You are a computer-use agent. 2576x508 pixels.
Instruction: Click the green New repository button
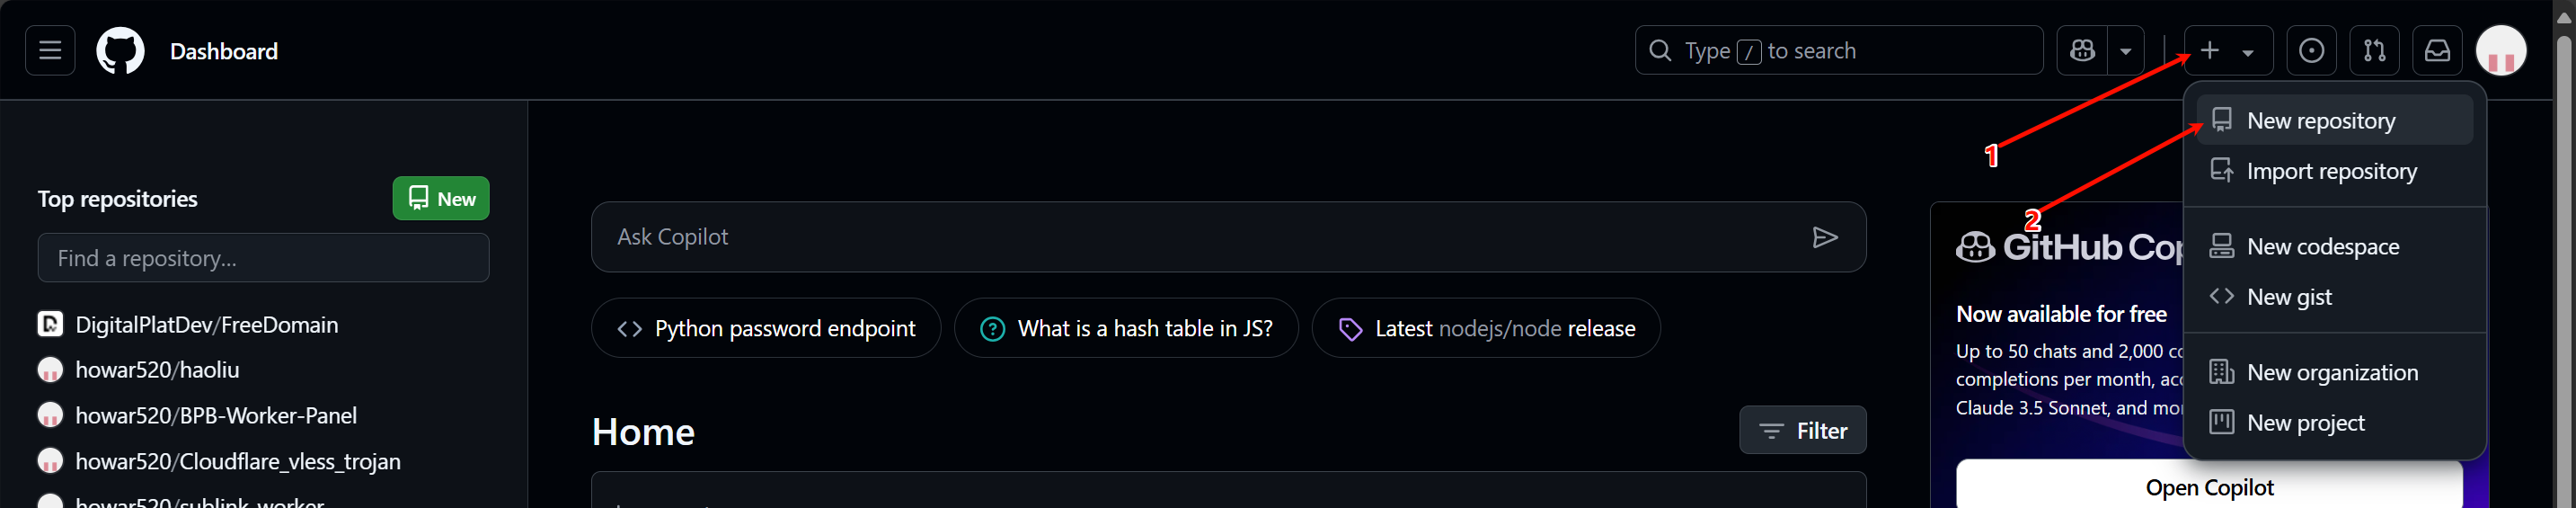(441, 198)
